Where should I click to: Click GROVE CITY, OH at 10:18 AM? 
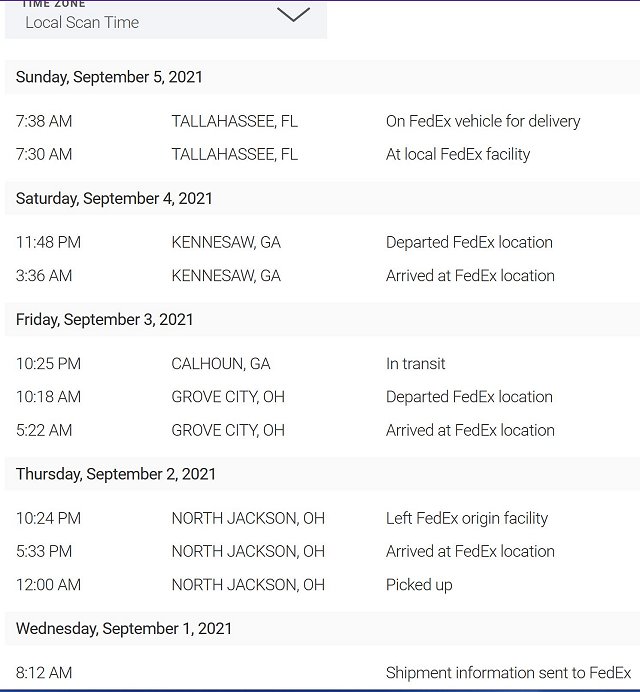click(228, 397)
